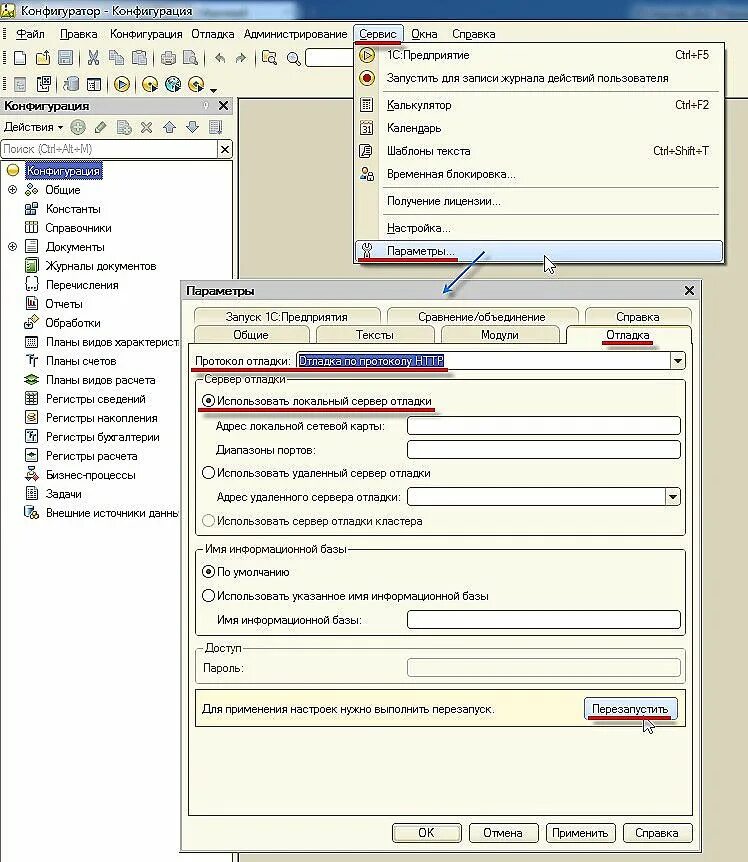Viewport: 748px width, 862px height.
Task: Select Планы счетов tree item
Action: [81, 361]
